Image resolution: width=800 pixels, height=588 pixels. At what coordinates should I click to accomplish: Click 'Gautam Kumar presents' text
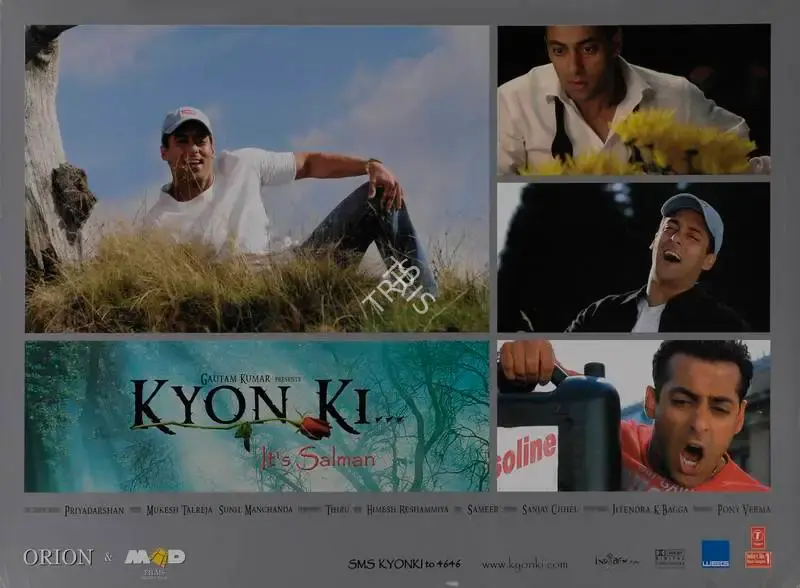(251, 379)
